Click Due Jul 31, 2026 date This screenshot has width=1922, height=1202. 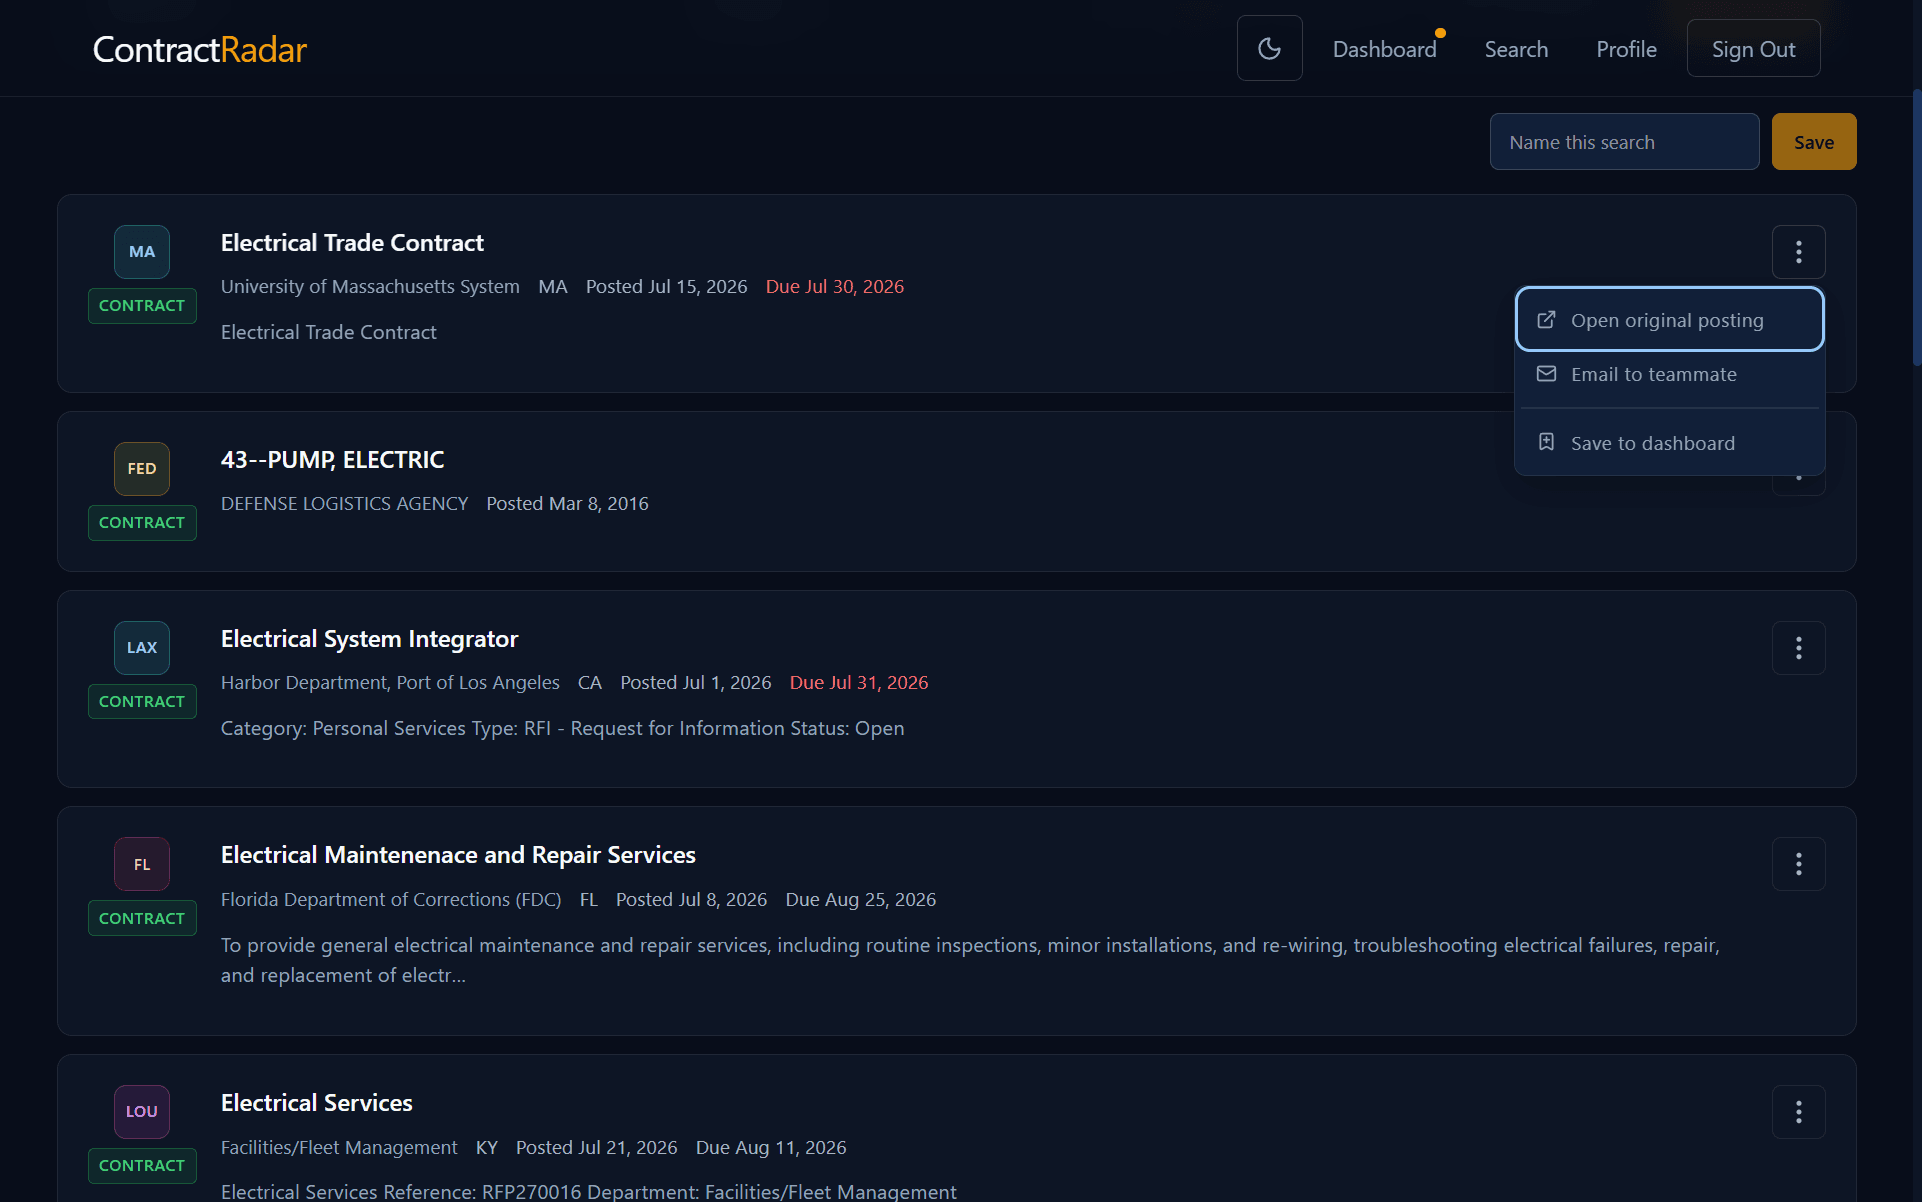pyautogui.click(x=859, y=683)
